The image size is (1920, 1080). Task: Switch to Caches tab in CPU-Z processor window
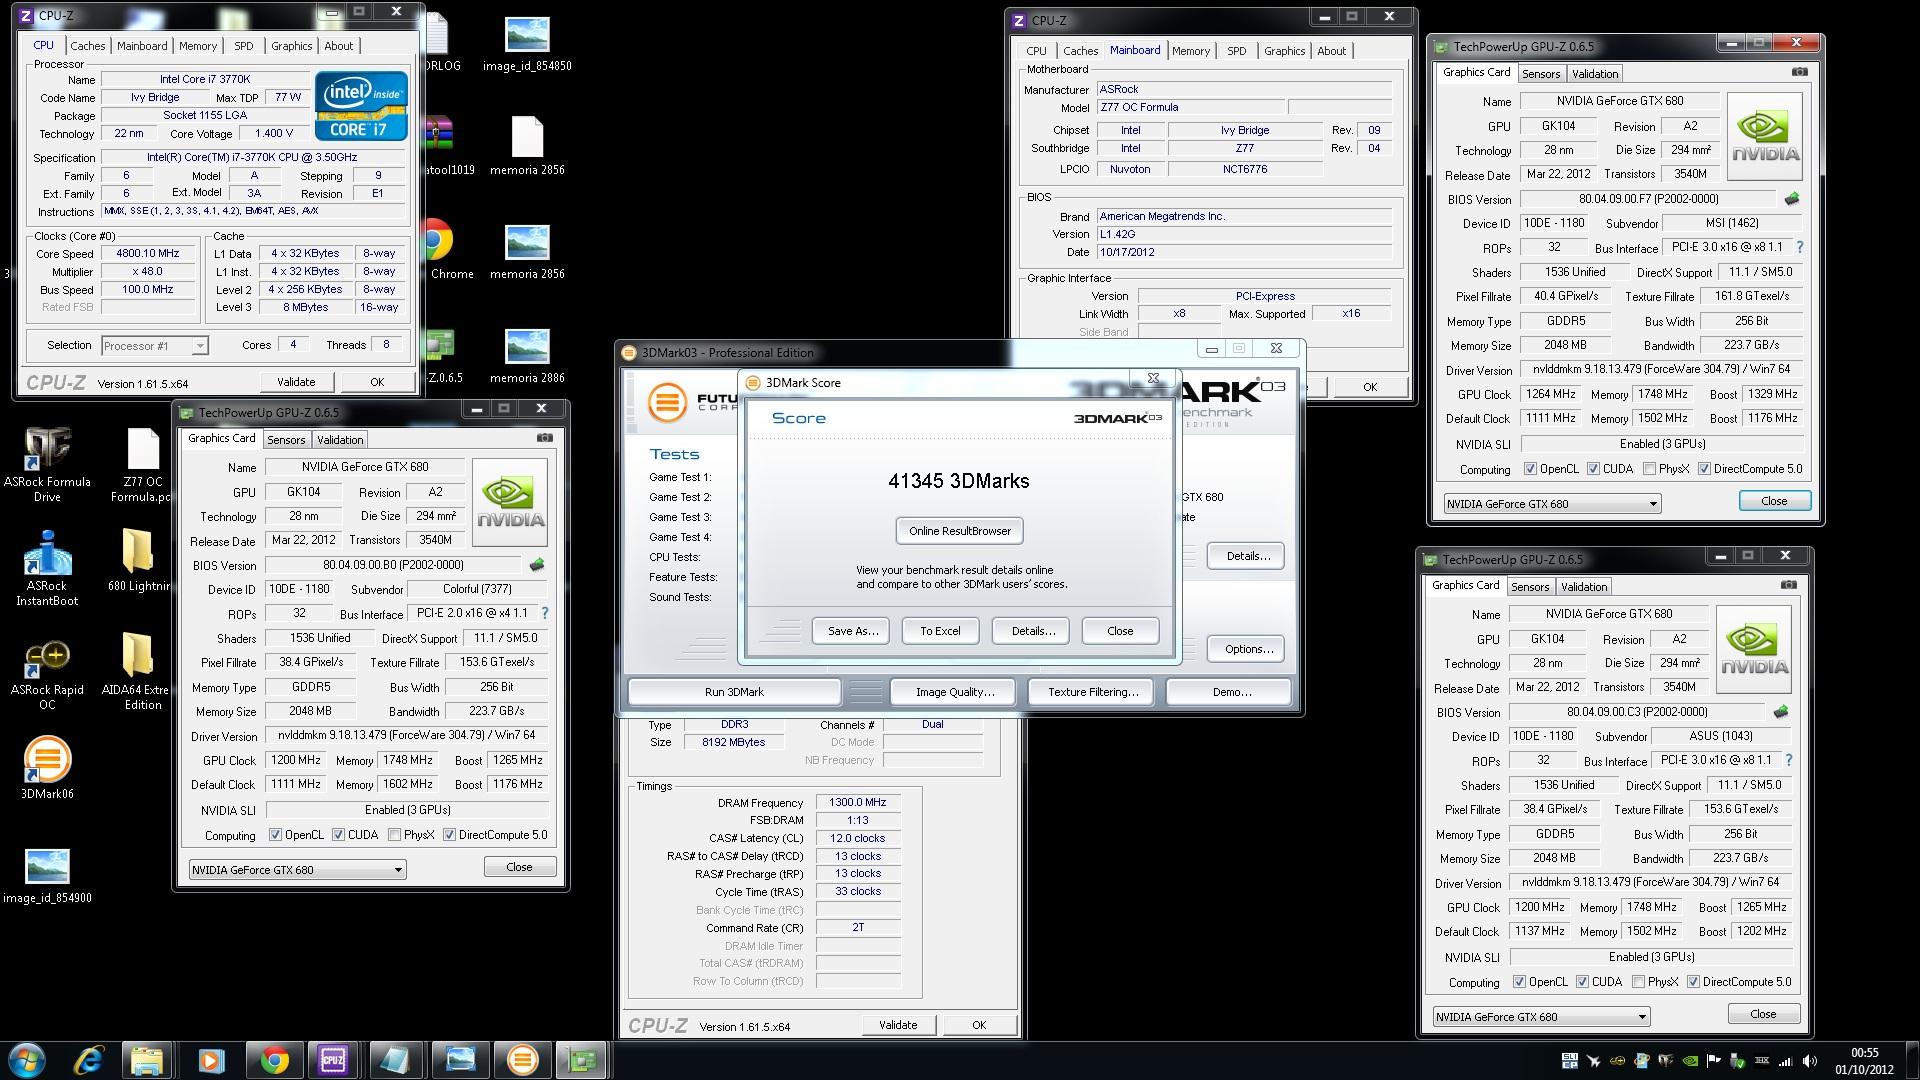87,46
